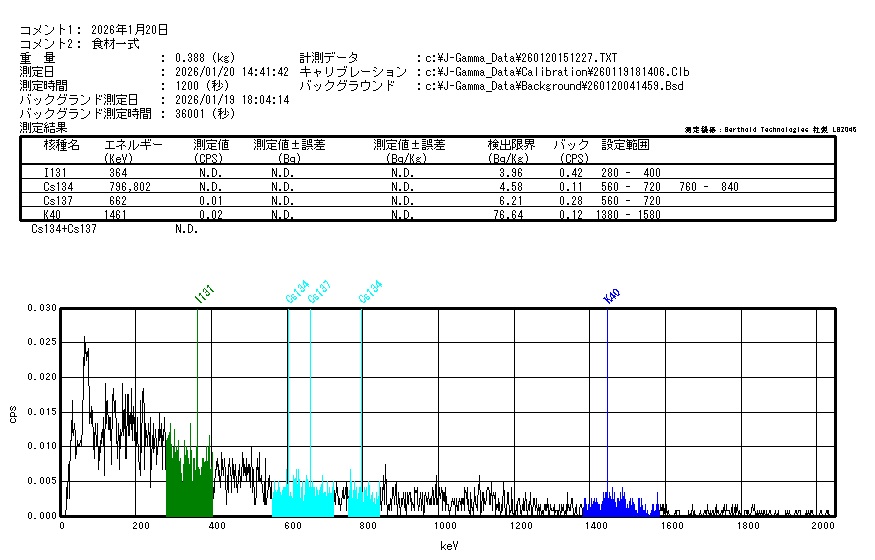Select the green I131 region in the spectrum
Screen dimensions: 875x560
189,480
